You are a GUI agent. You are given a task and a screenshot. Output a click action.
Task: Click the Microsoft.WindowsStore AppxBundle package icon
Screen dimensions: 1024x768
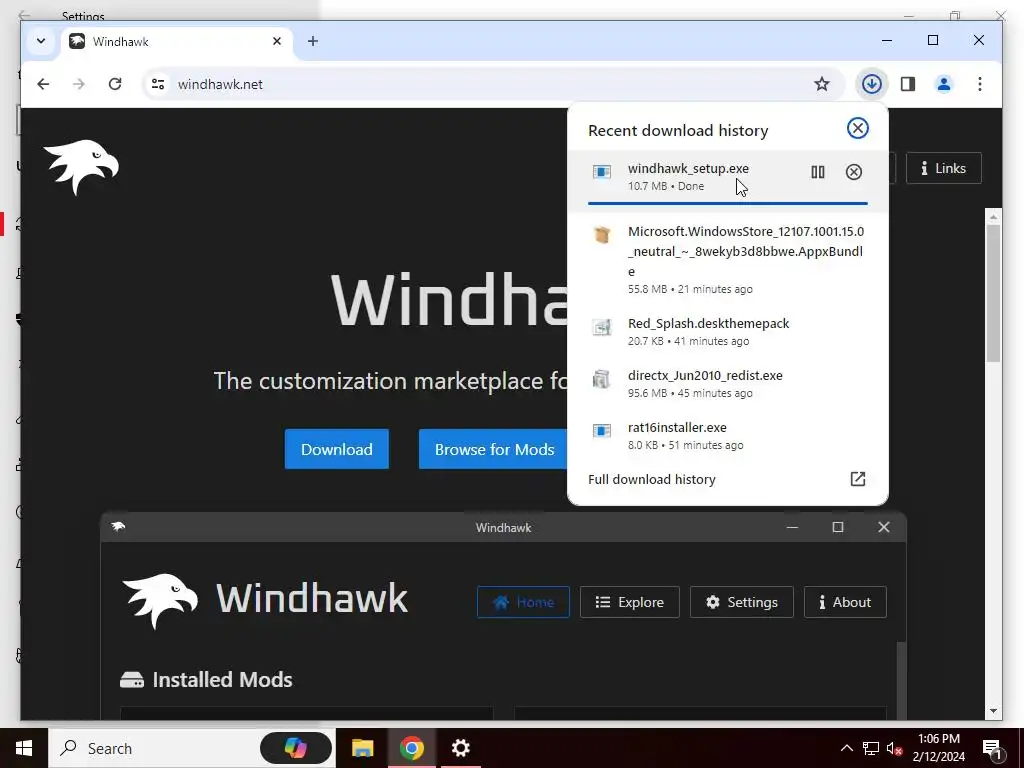(601, 234)
